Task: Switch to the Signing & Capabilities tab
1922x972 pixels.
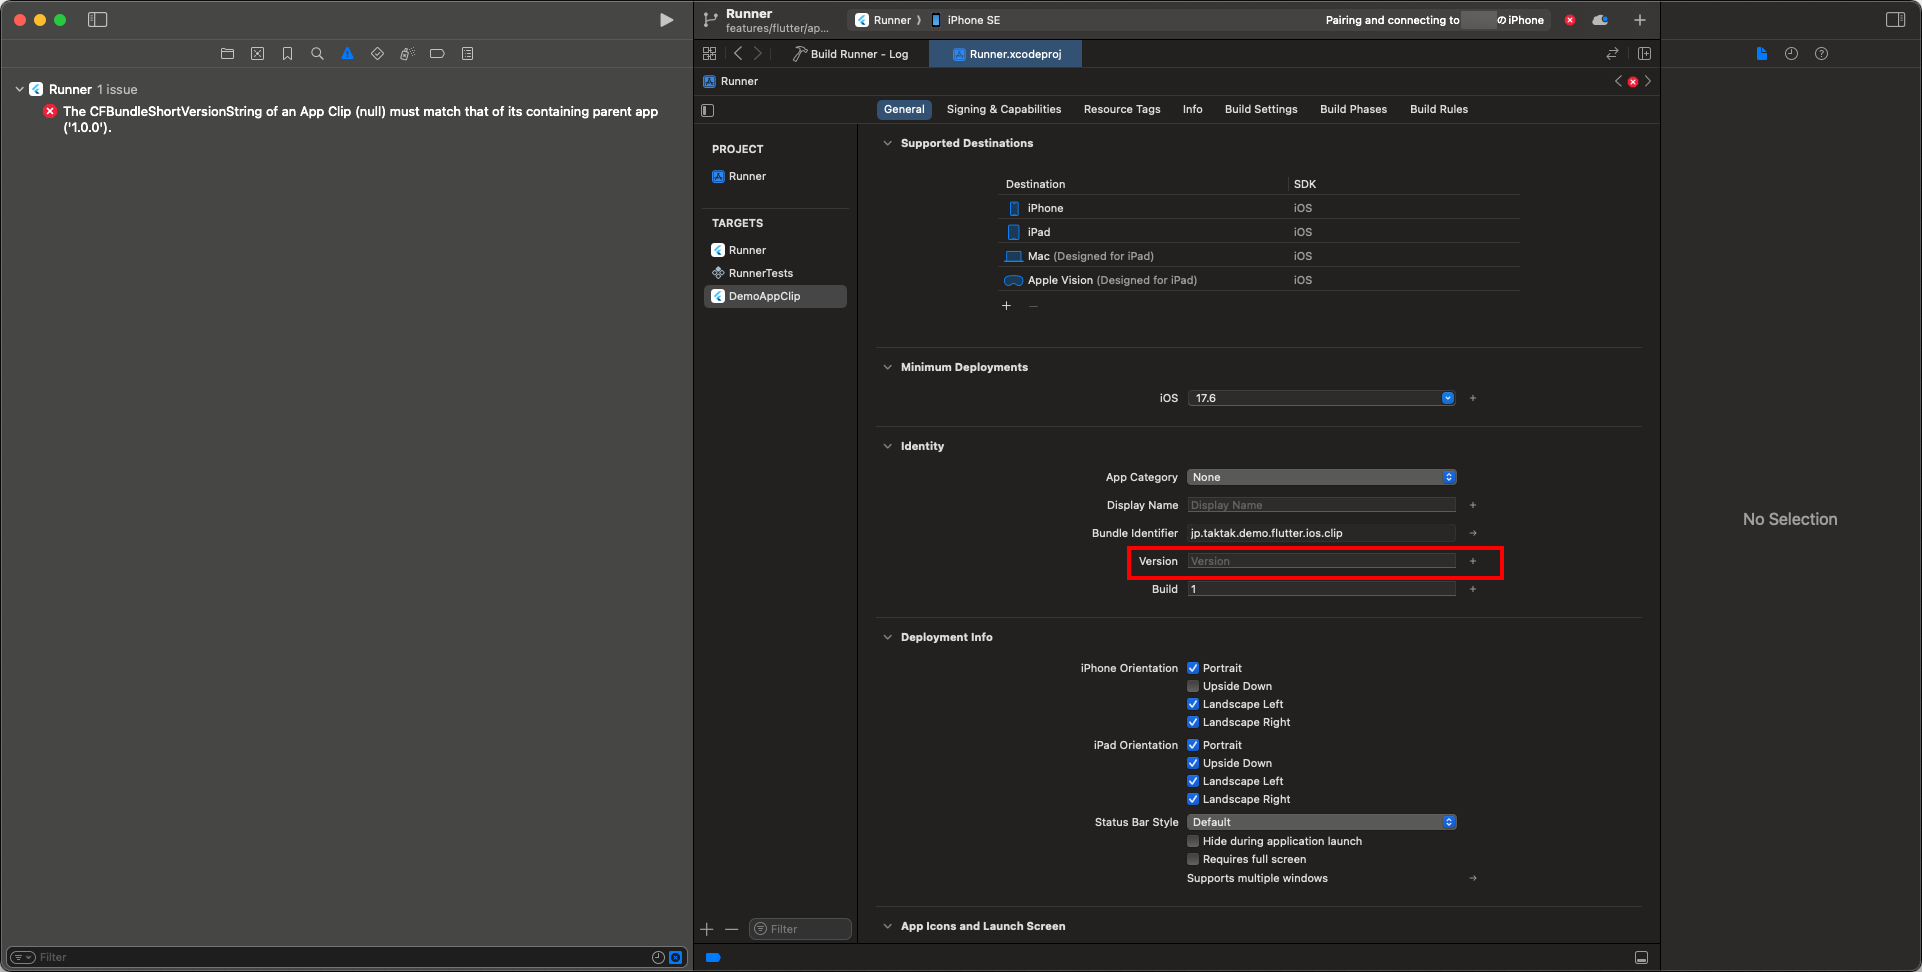Action: (1004, 109)
